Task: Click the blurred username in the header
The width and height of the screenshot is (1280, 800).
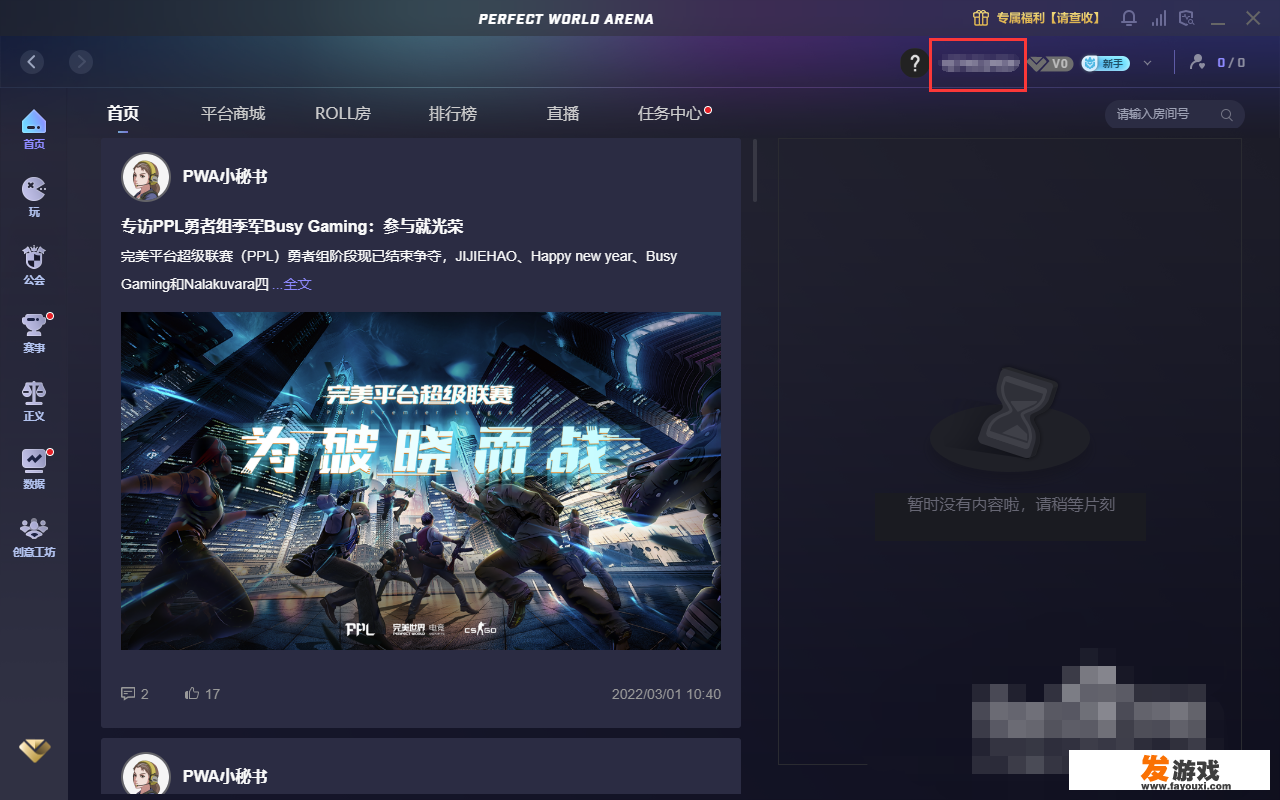Action: 979,64
